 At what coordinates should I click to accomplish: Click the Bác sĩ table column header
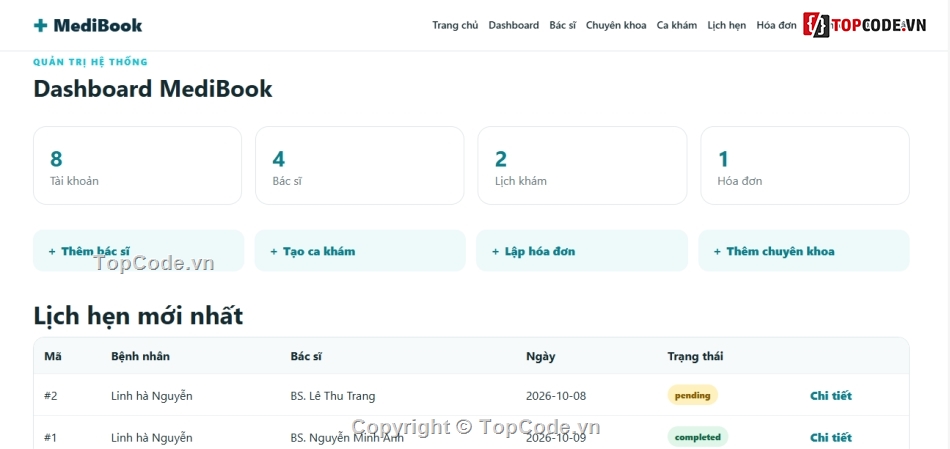click(x=306, y=356)
